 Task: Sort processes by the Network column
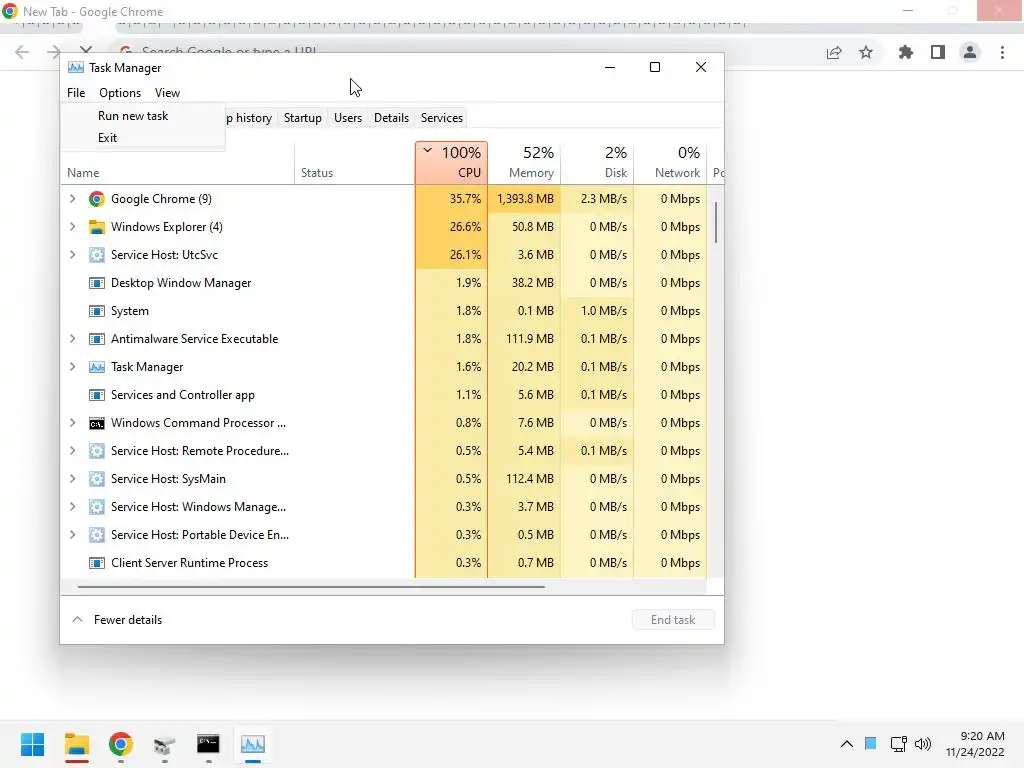[671, 163]
